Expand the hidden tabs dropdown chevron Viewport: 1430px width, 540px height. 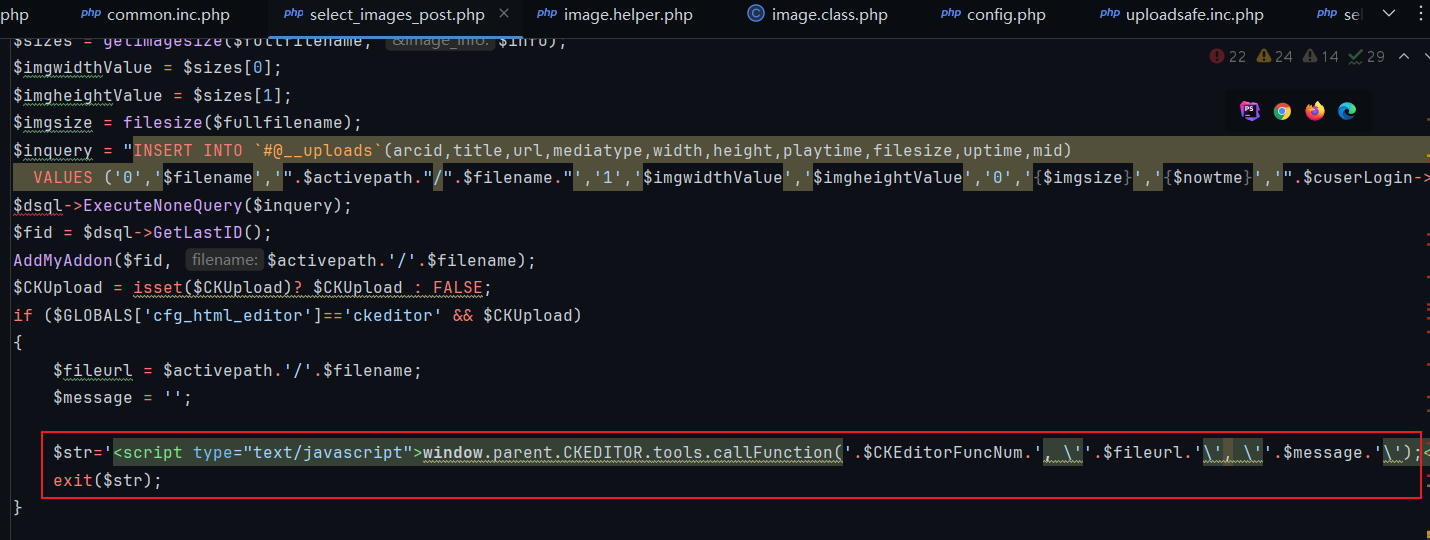point(1388,14)
